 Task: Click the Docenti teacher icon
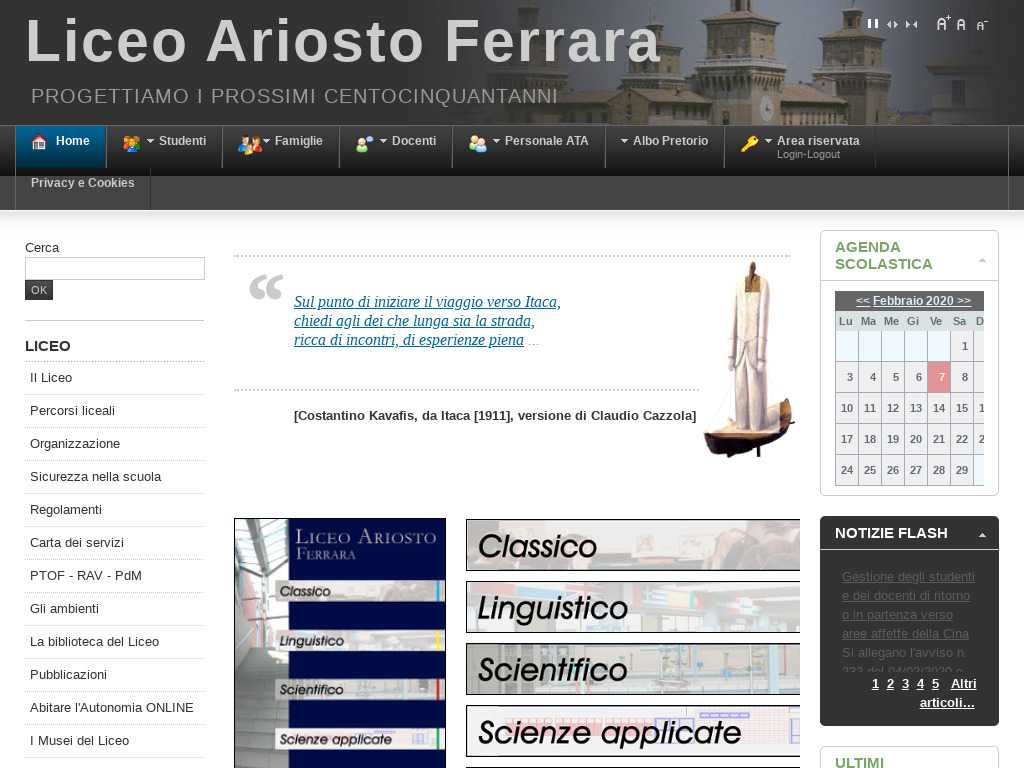[x=364, y=144]
